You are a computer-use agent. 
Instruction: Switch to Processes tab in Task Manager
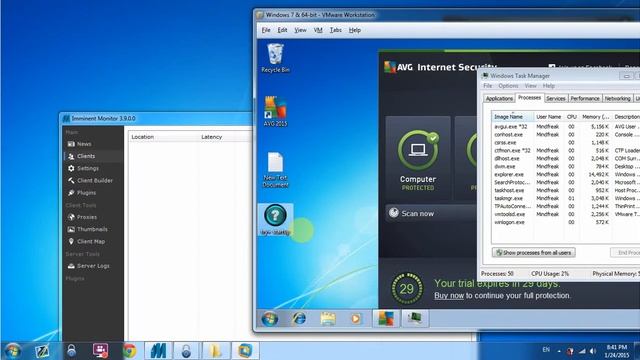coord(529,98)
